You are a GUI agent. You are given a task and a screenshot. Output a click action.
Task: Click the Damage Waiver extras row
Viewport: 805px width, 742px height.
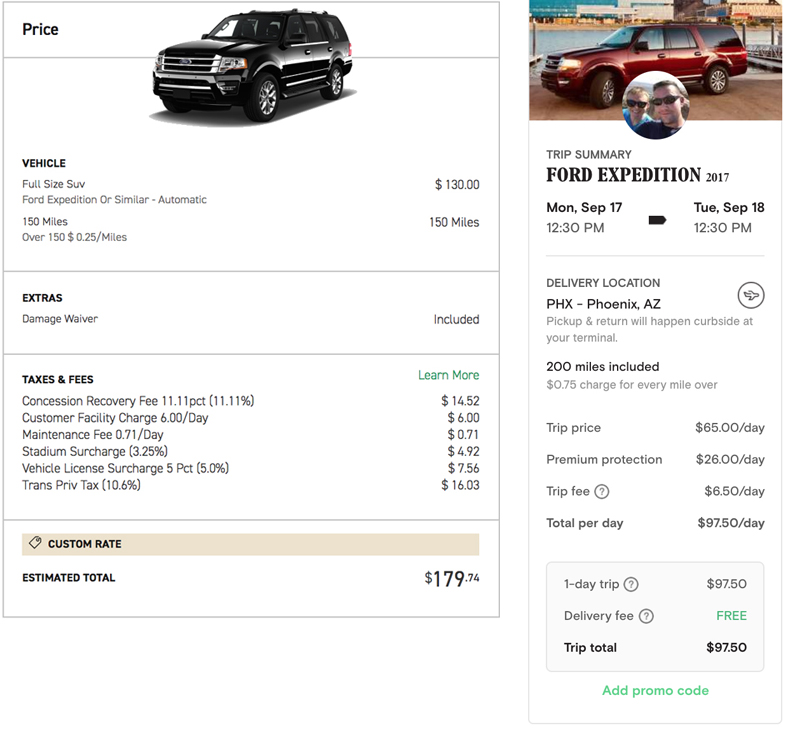[x=251, y=319]
